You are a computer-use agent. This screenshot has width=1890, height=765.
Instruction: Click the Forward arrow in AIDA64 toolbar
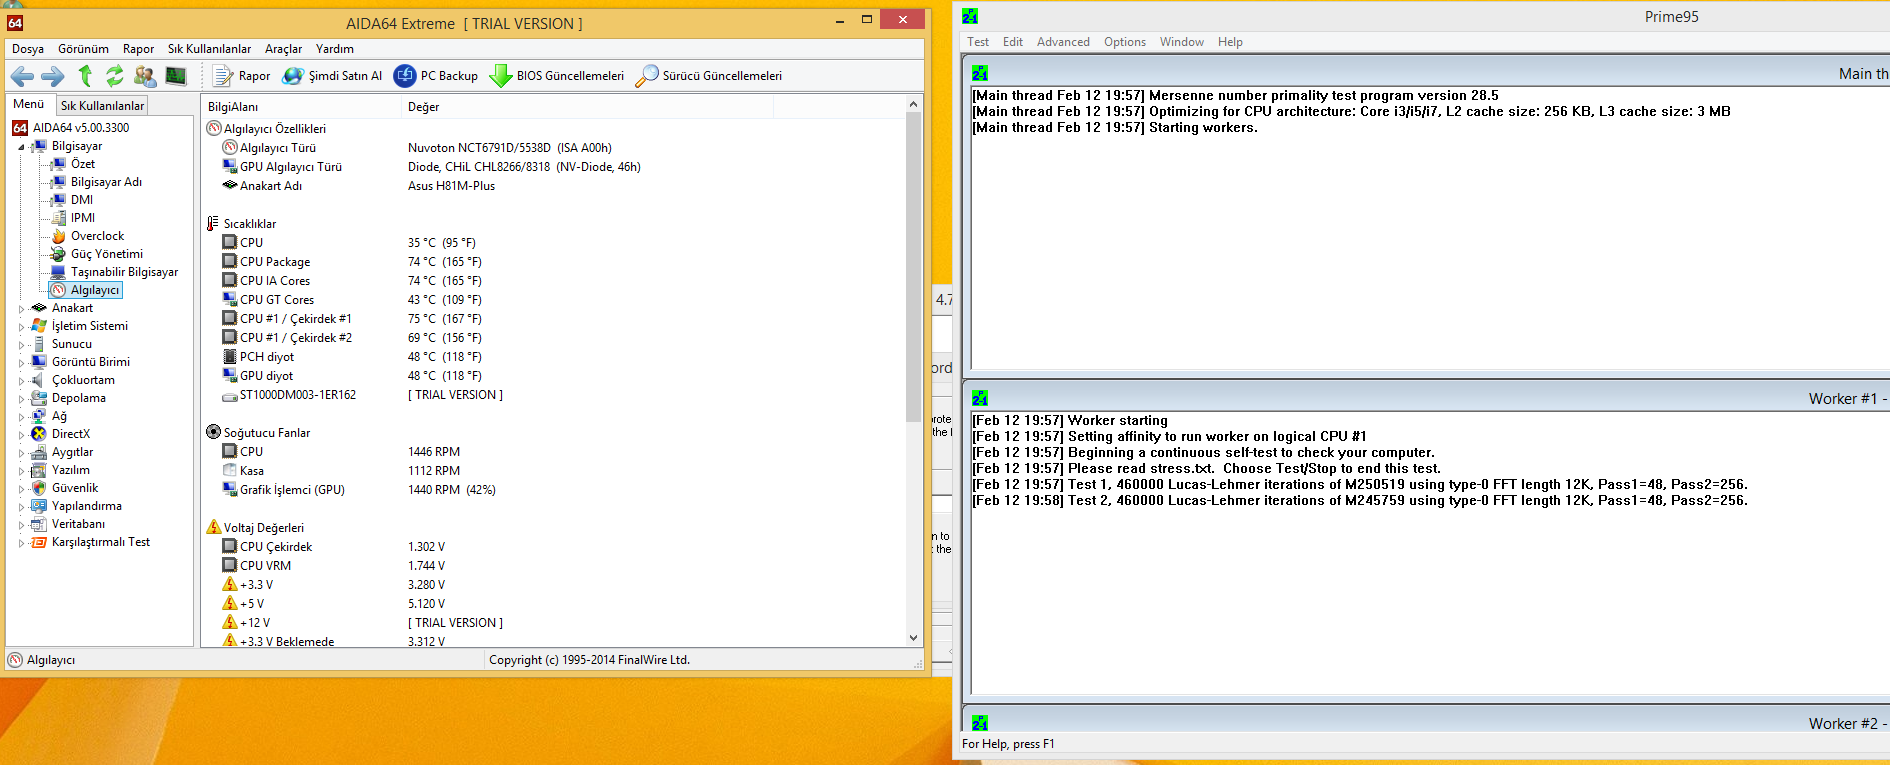tap(53, 76)
